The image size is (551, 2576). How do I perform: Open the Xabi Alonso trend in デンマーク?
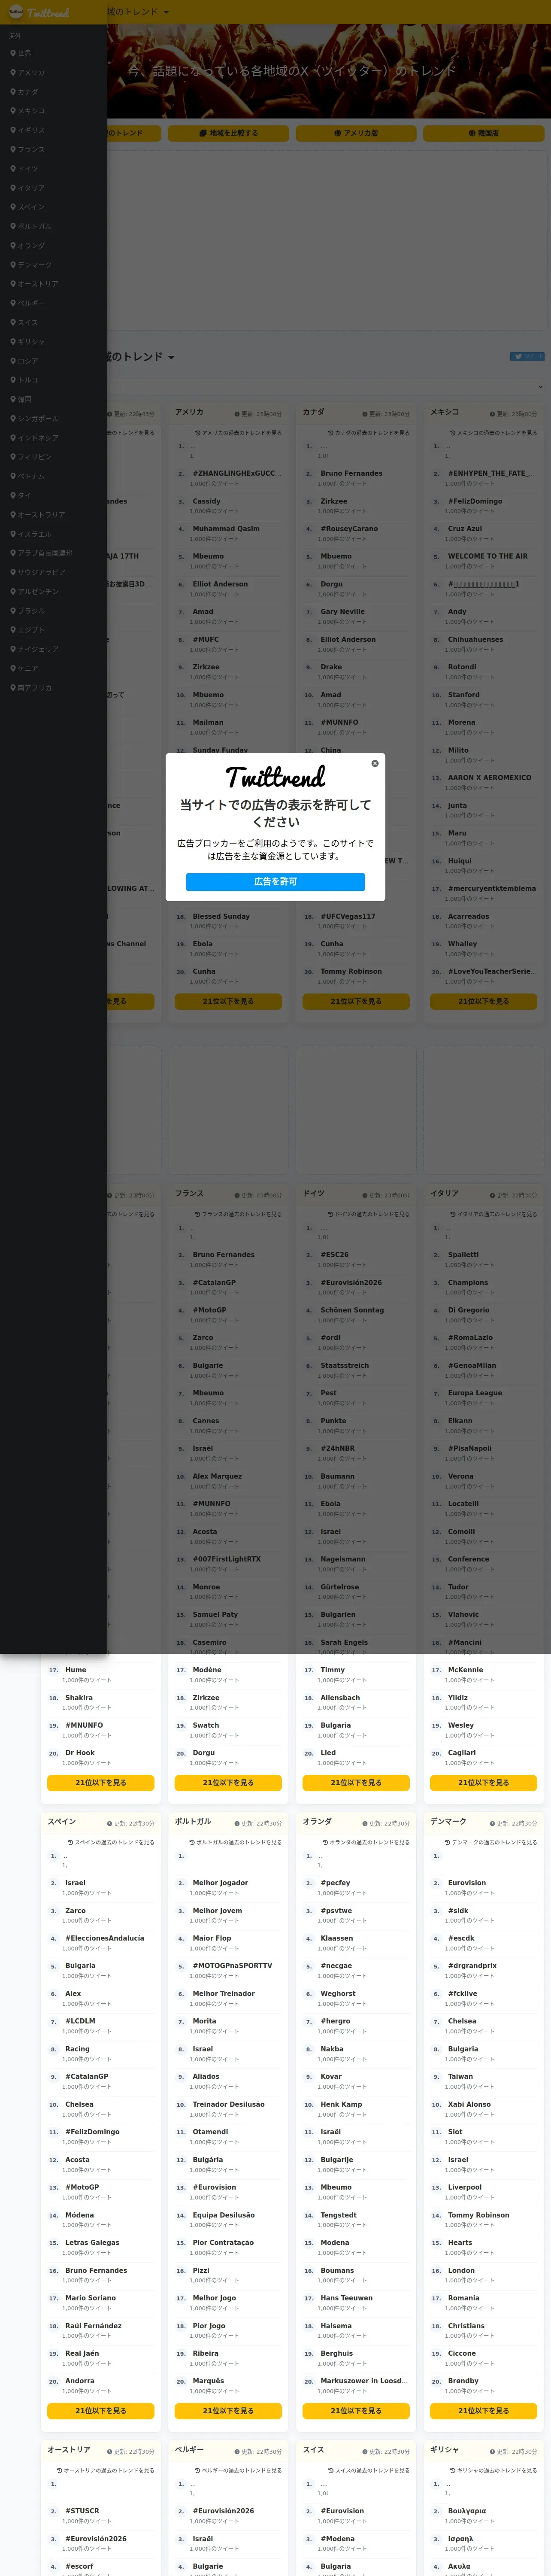(x=469, y=2104)
